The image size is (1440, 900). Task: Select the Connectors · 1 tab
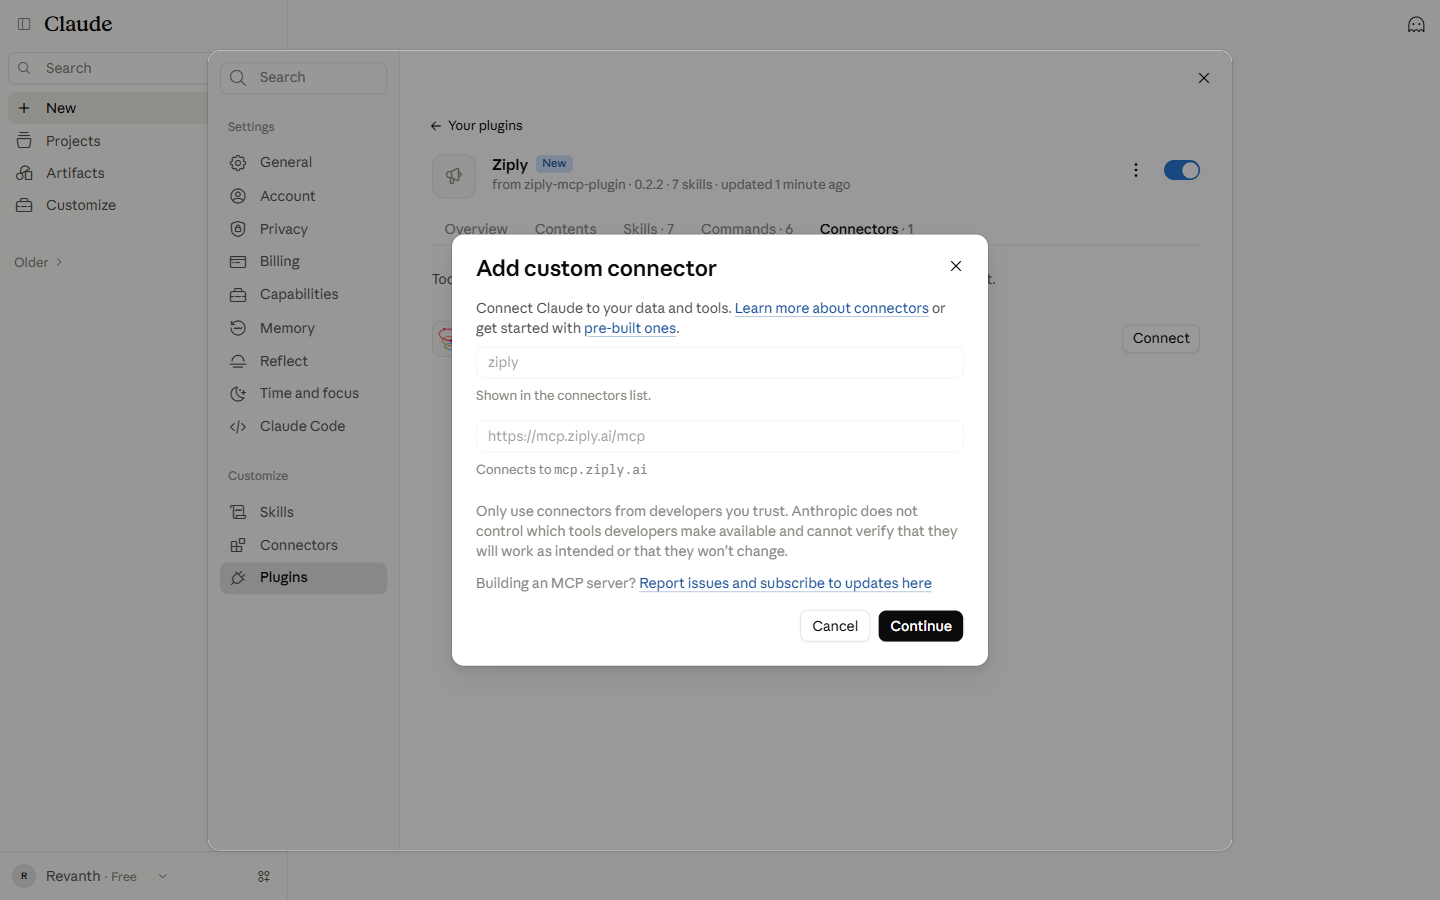[867, 229]
